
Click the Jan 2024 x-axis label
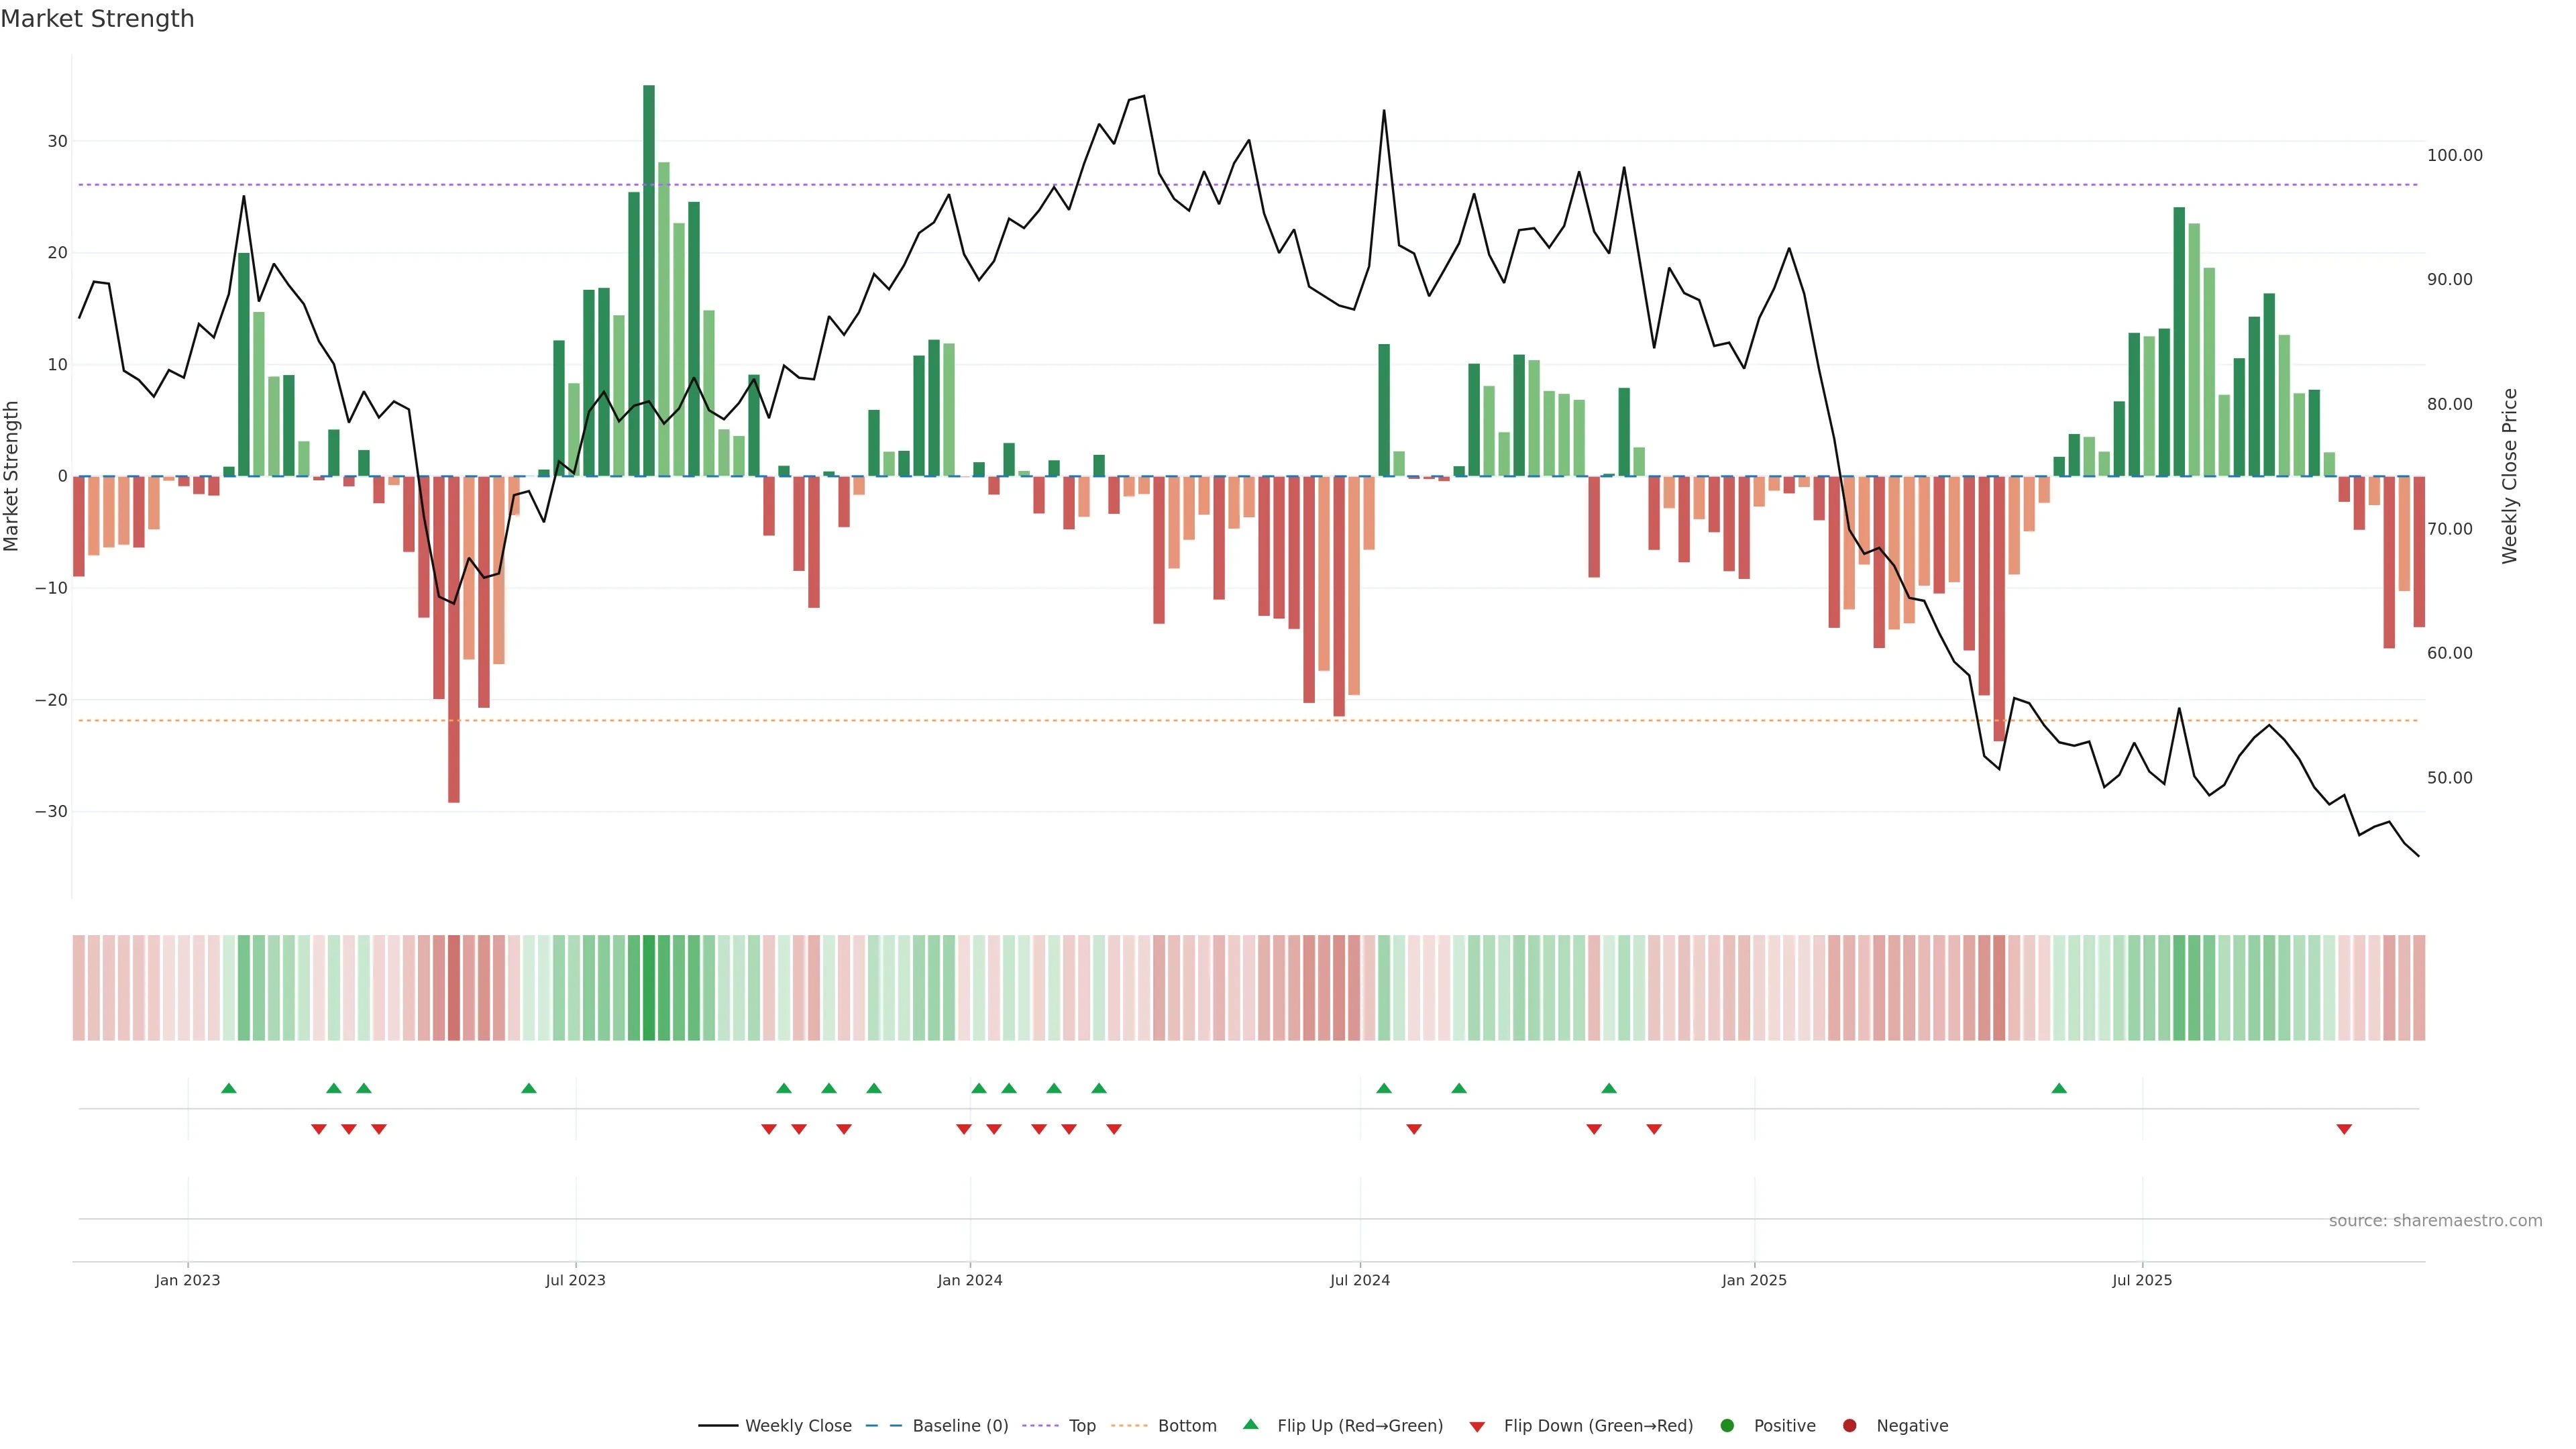click(969, 1280)
